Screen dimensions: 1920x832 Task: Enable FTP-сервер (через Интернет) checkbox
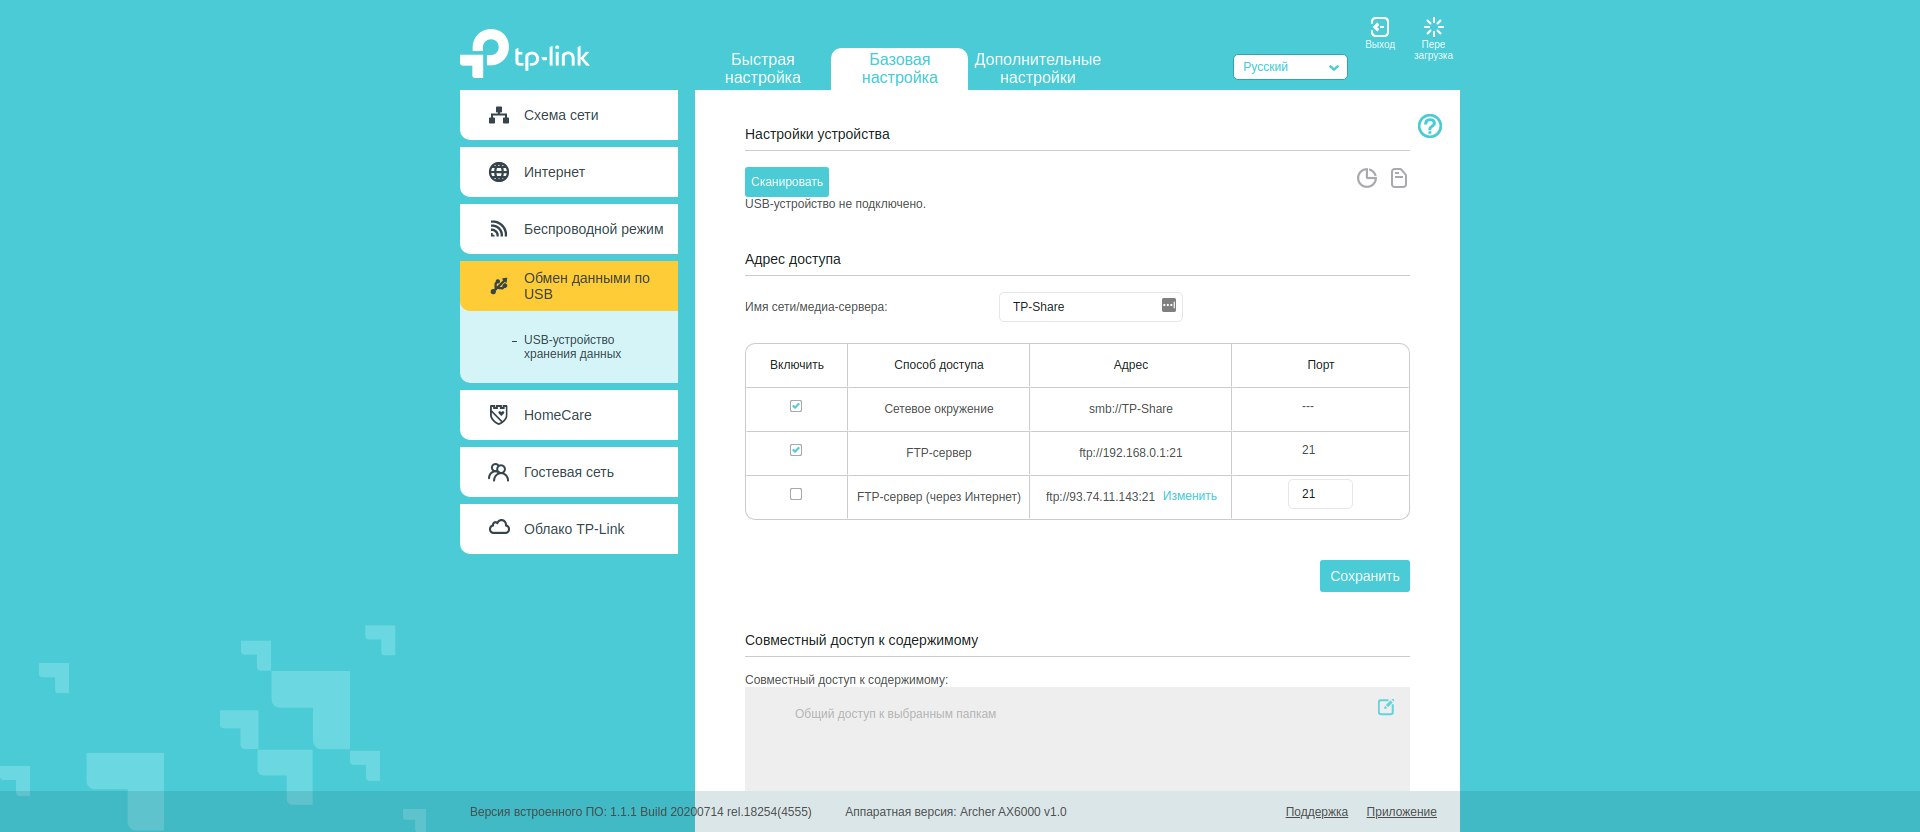[x=796, y=494]
